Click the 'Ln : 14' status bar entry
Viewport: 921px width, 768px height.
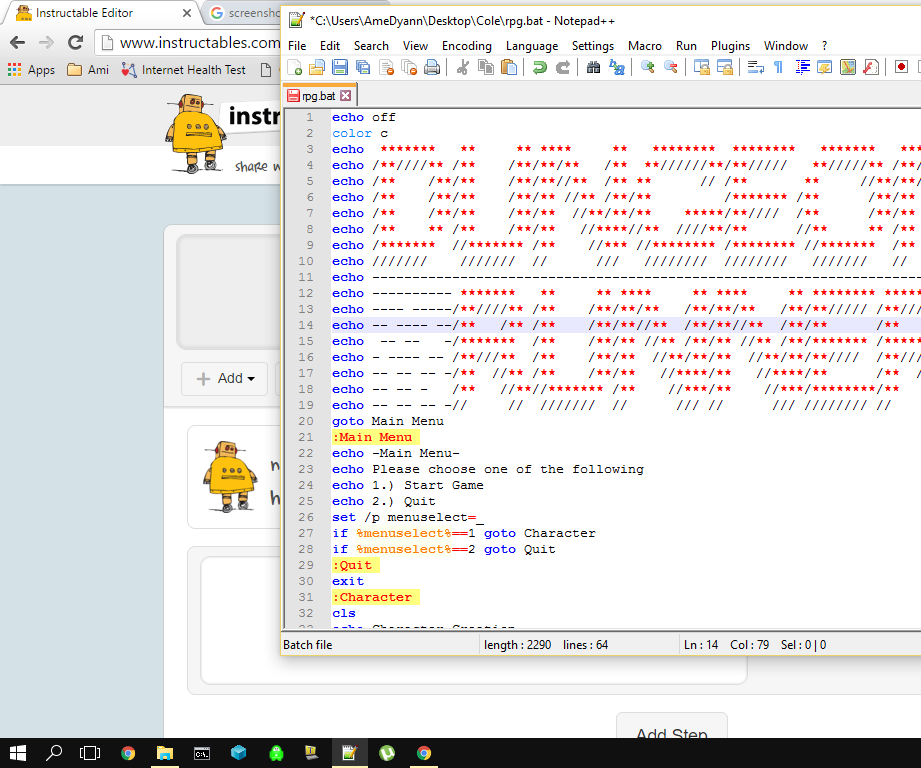(701, 645)
